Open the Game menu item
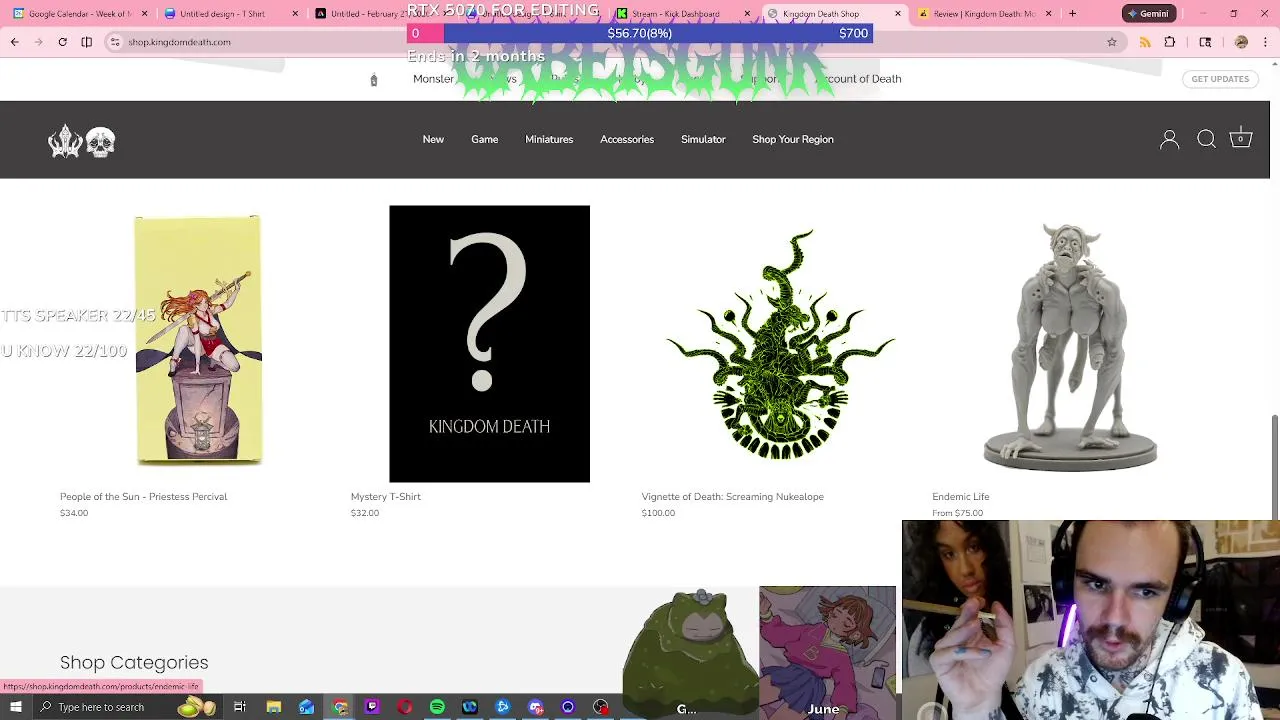 pos(484,139)
